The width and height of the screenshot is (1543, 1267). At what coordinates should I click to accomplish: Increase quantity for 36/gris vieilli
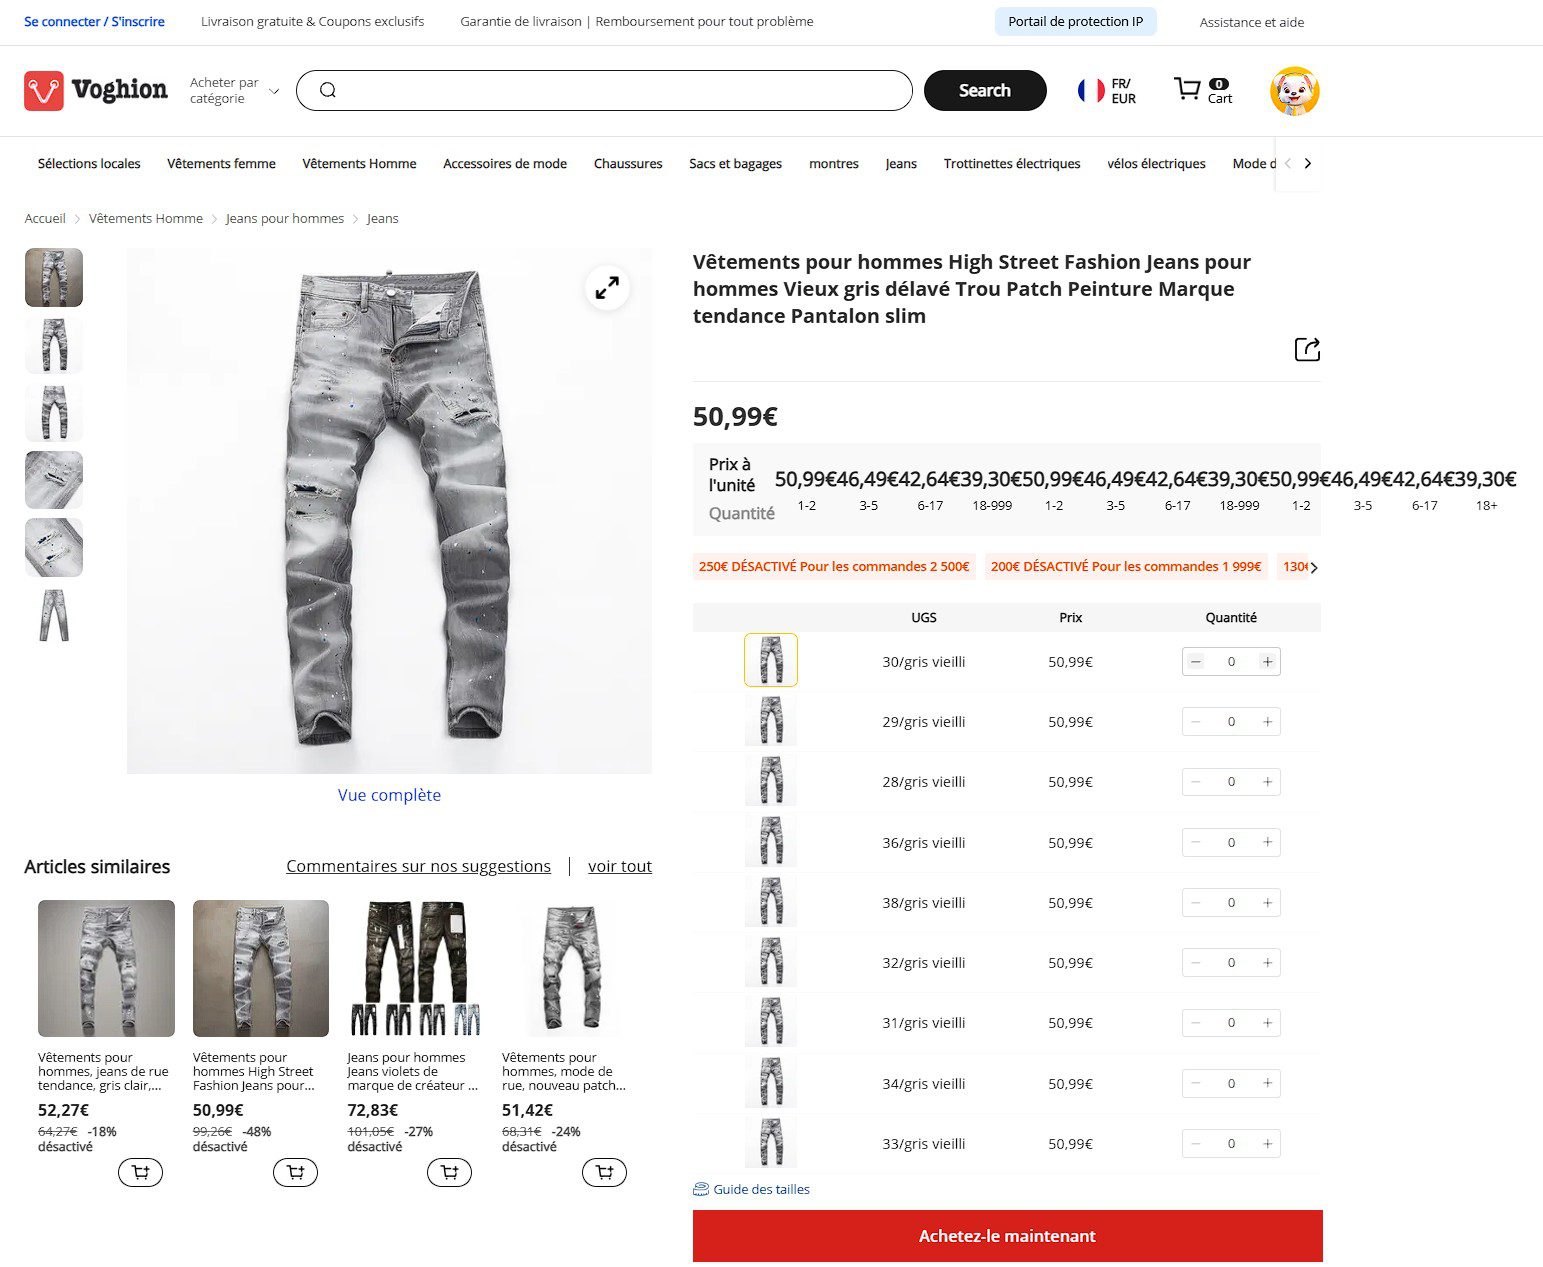click(x=1267, y=842)
